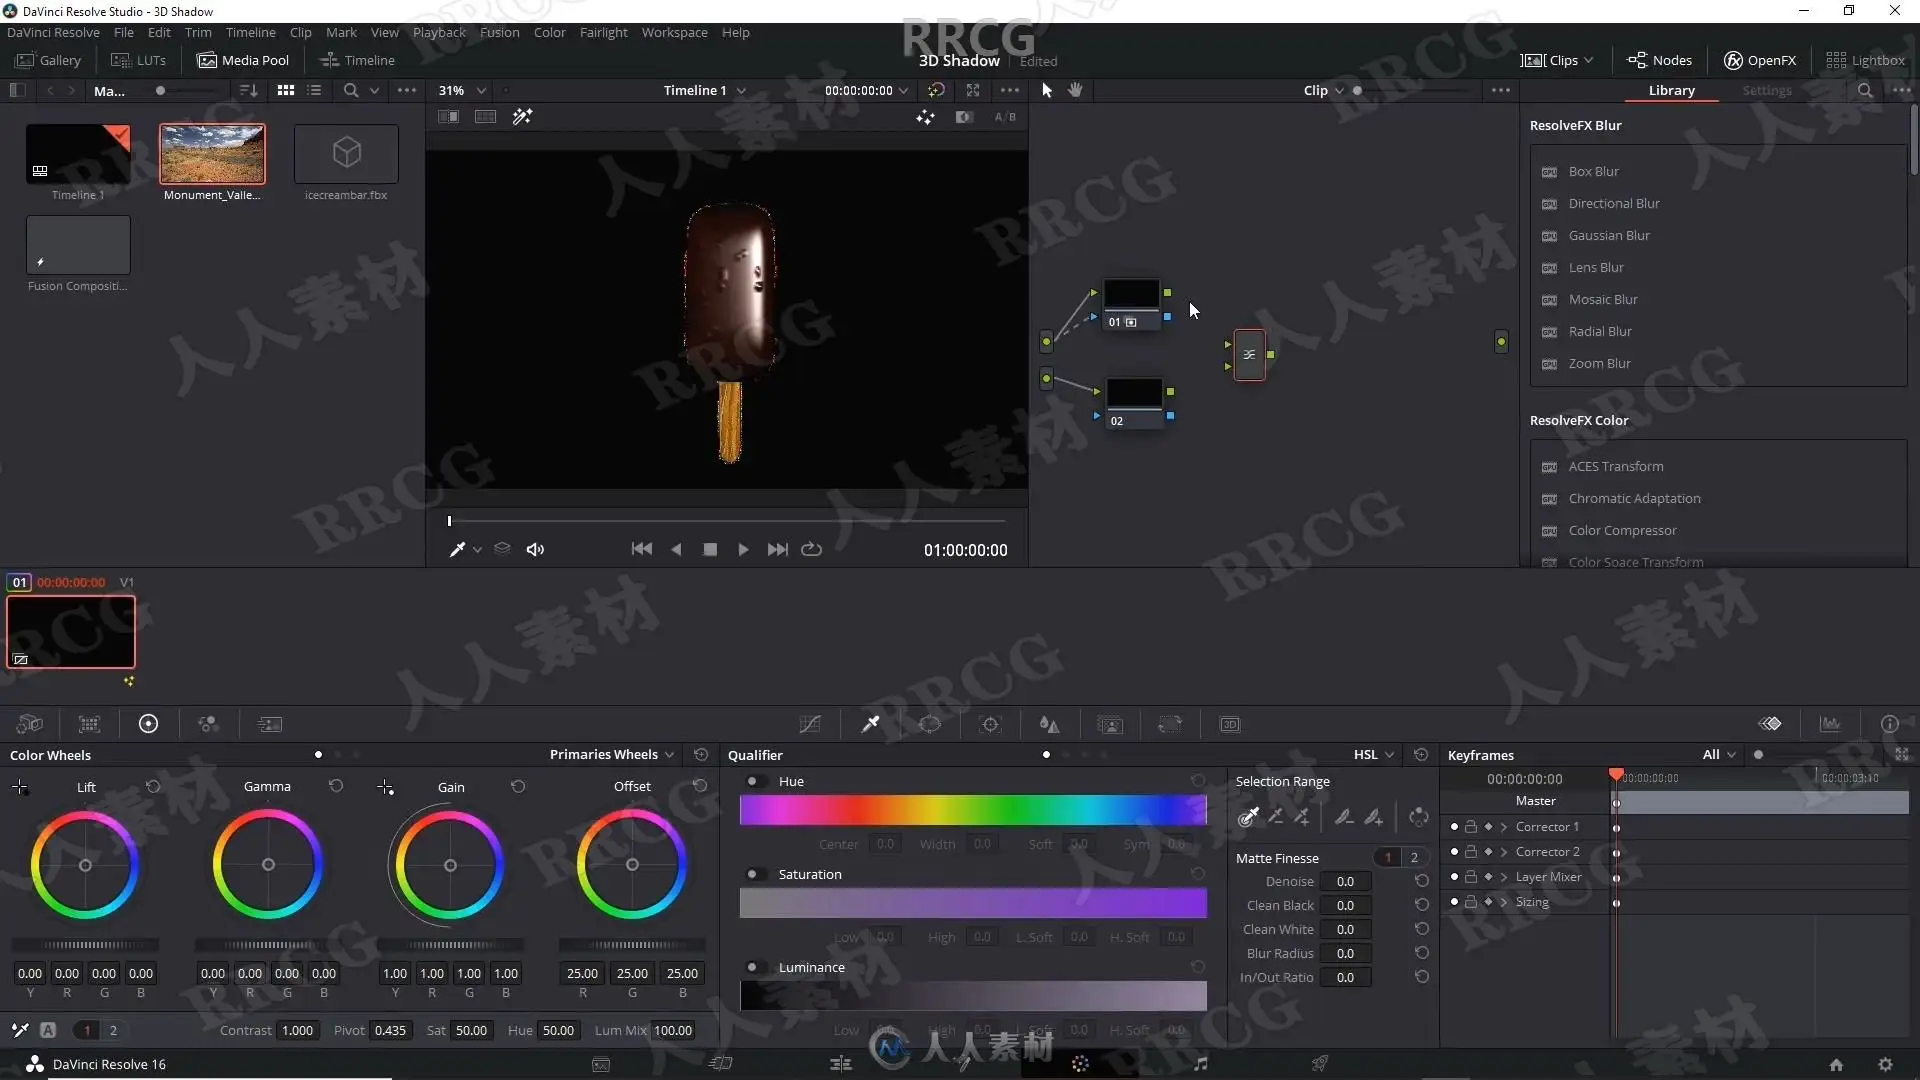Lock the Corrector 2 keyframe track
1920x1080 pixels.
[x=1471, y=852]
